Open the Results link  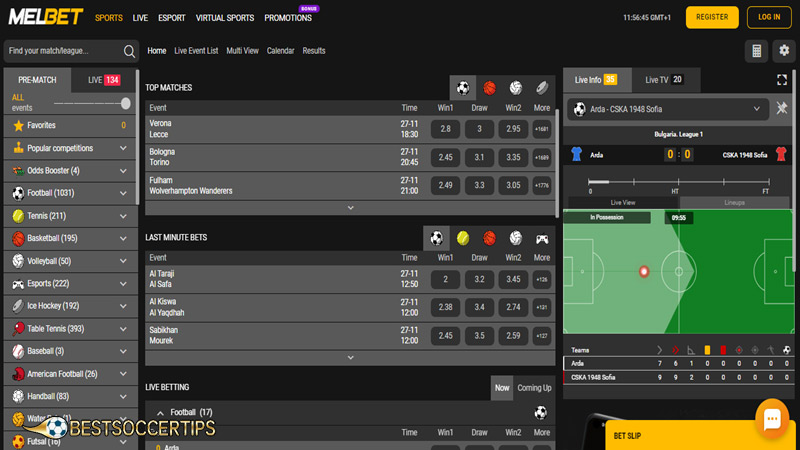(314, 51)
